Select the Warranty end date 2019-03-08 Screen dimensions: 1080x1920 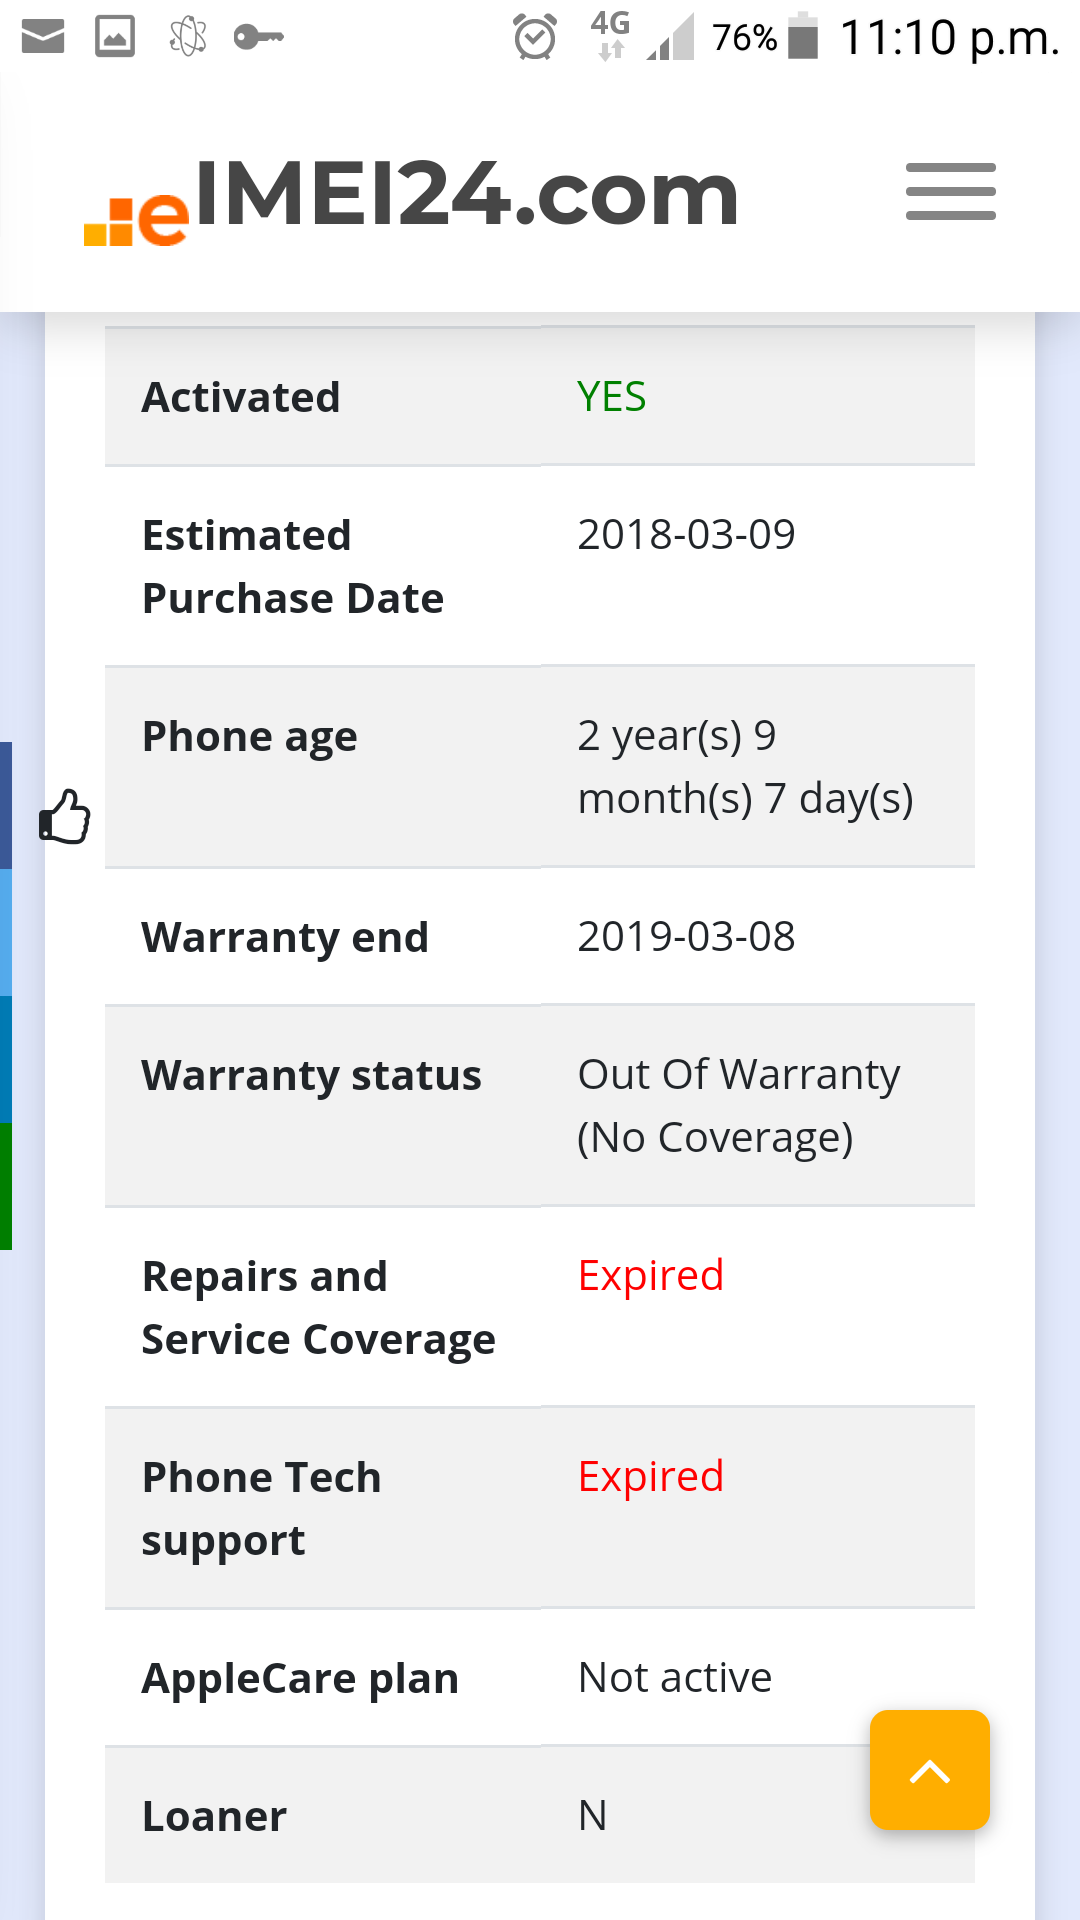tap(686, 937)
